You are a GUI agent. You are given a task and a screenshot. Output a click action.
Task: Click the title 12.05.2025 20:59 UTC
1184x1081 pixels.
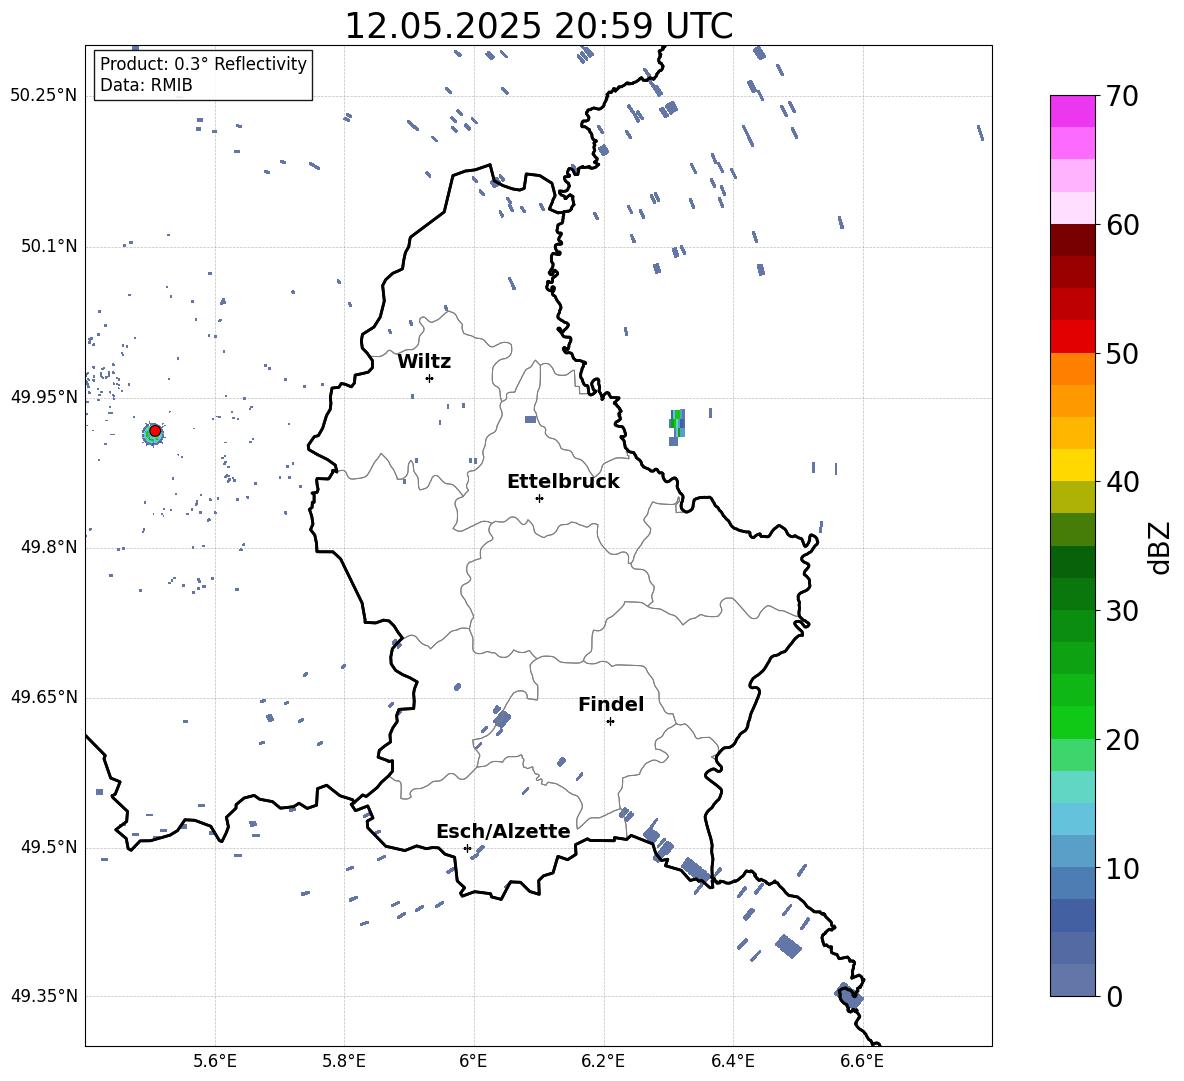tap(538, 26)
